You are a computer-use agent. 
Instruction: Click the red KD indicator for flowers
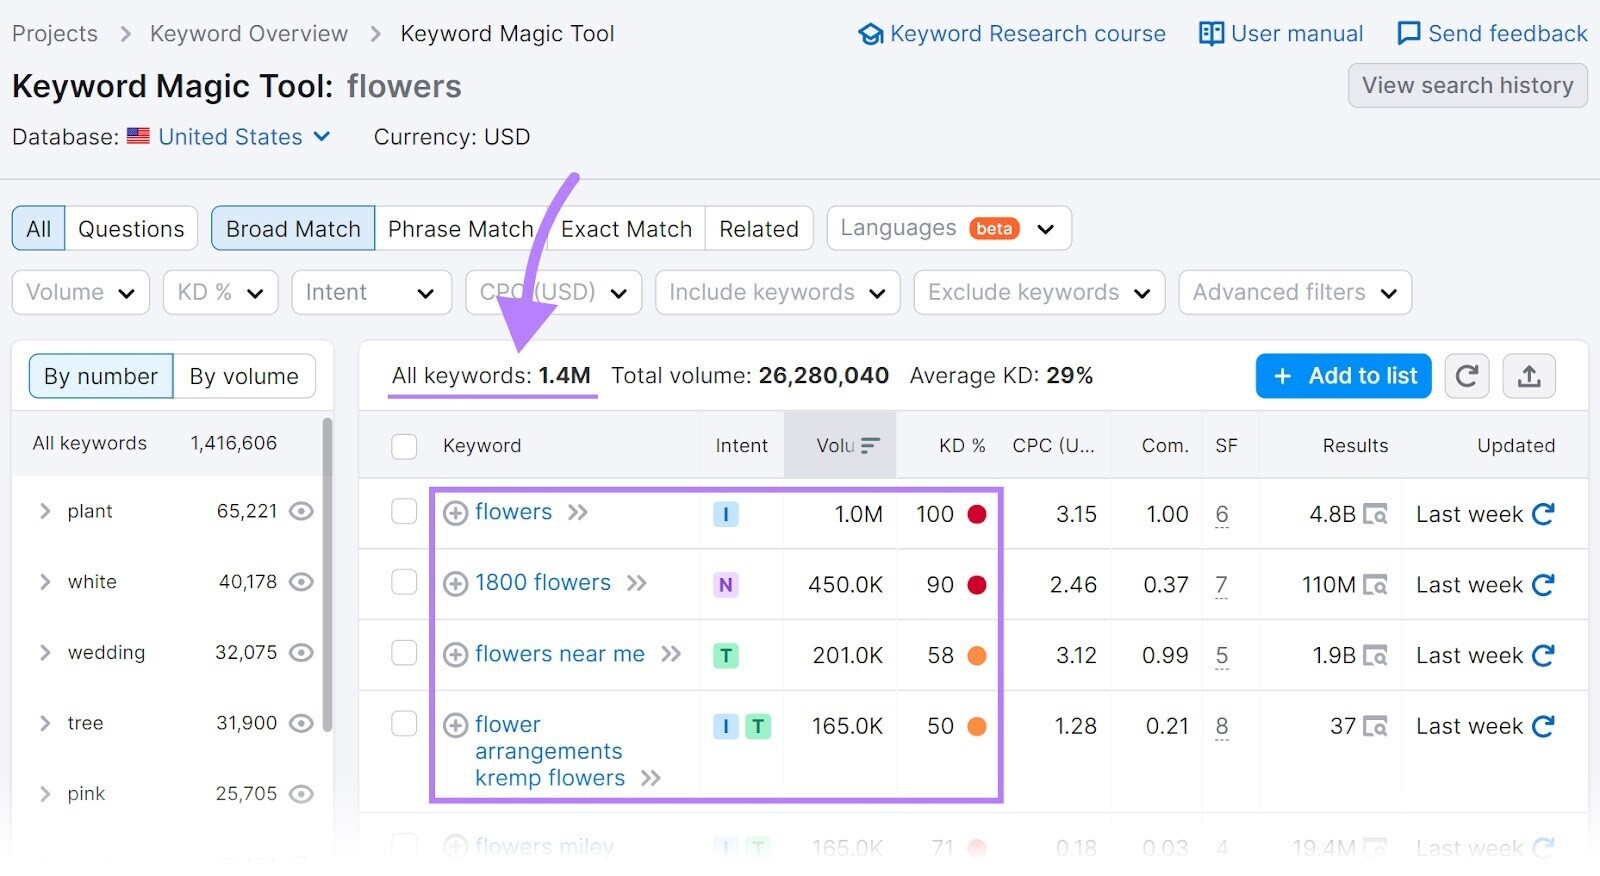(977, 514)
